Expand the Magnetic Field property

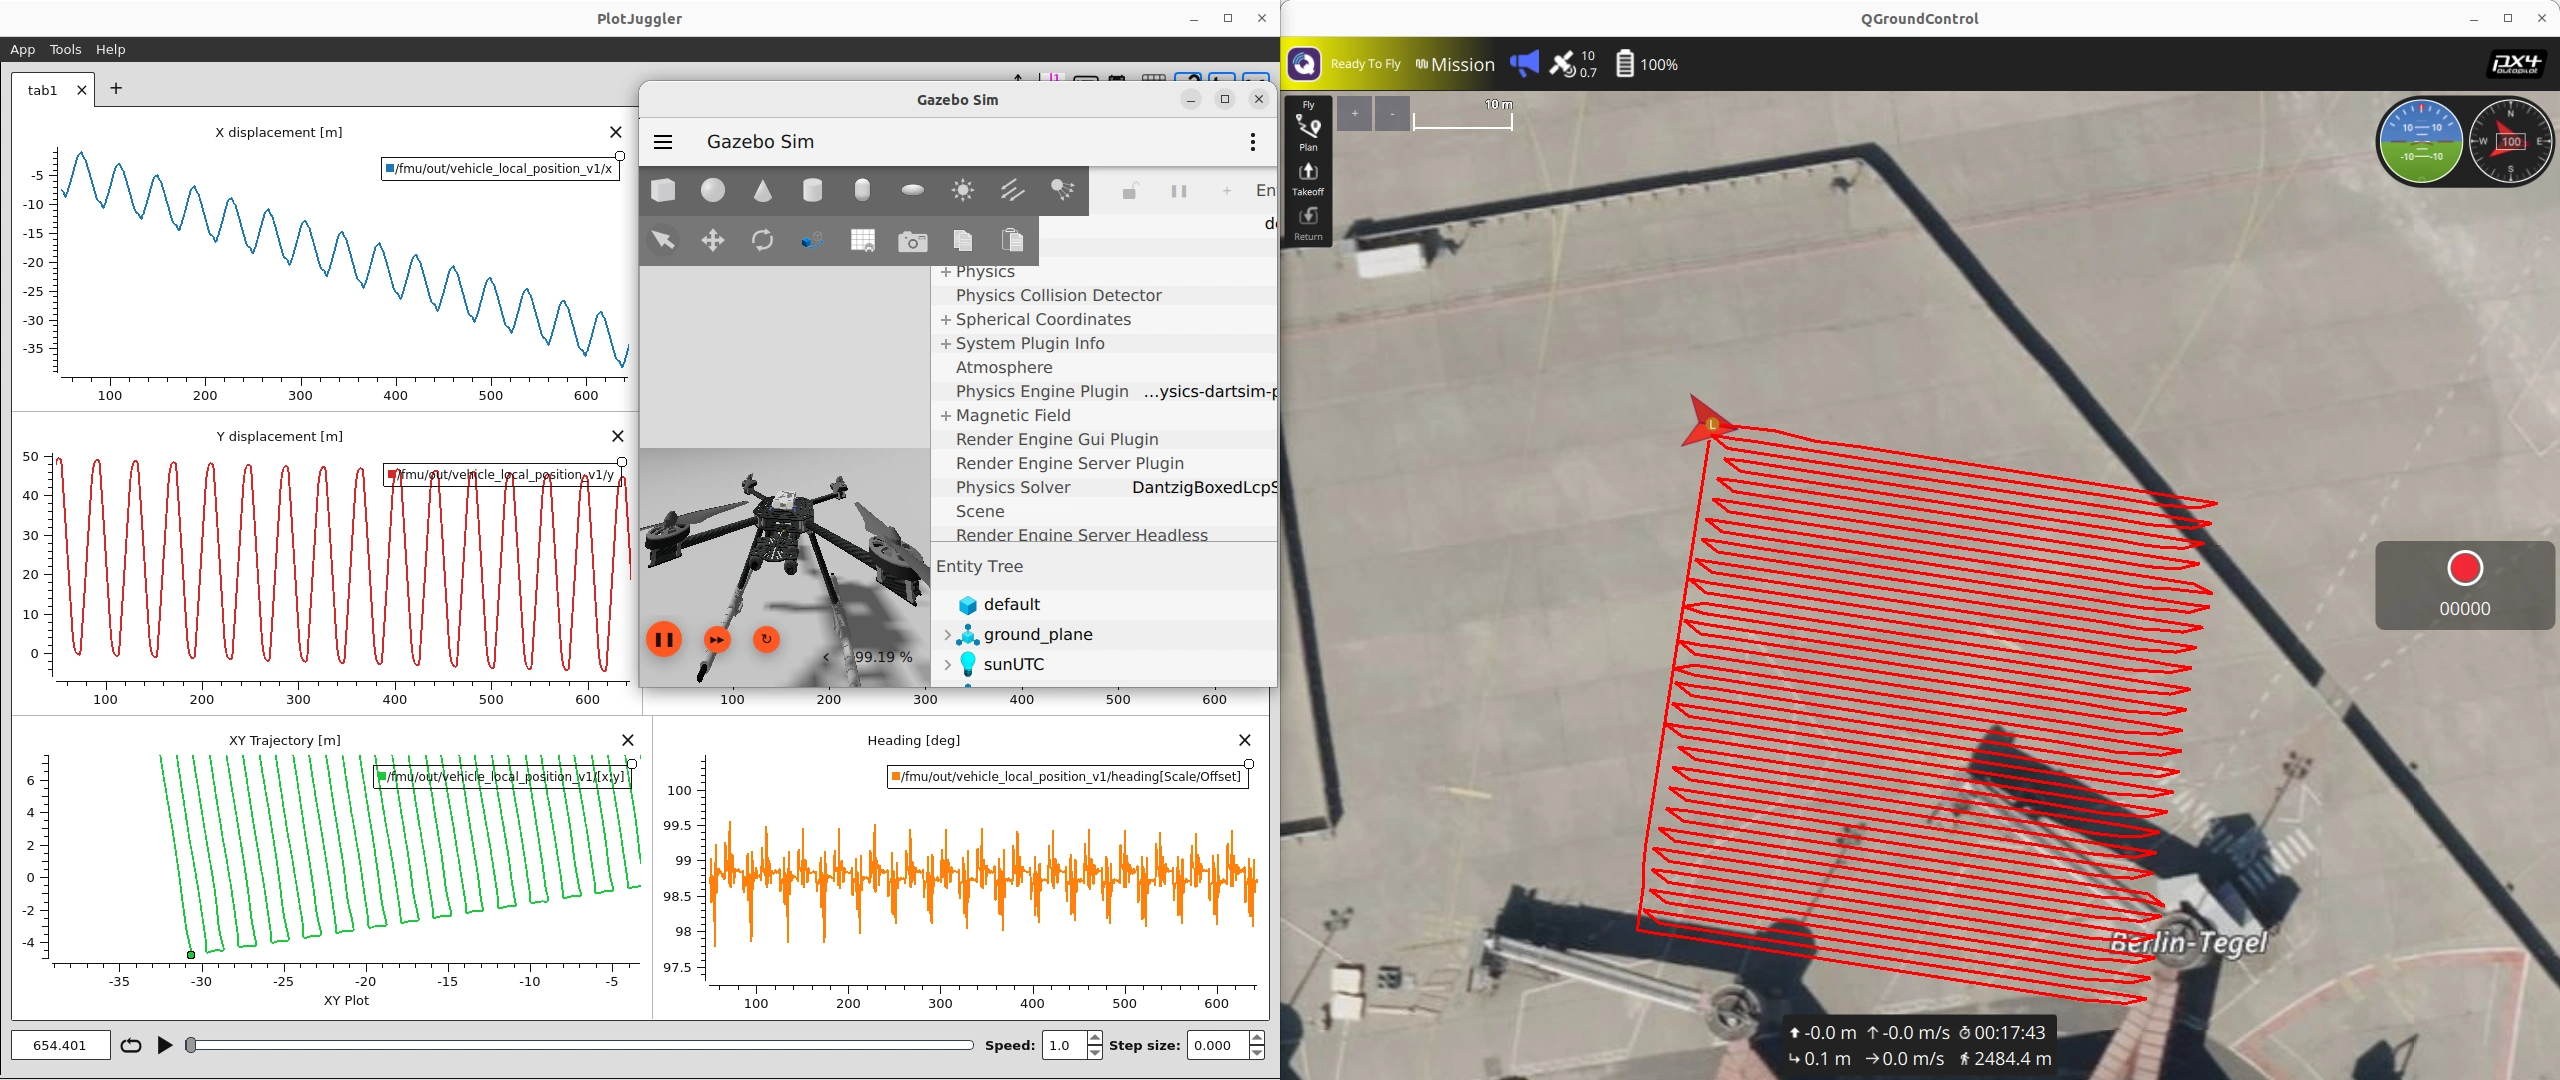945,415
